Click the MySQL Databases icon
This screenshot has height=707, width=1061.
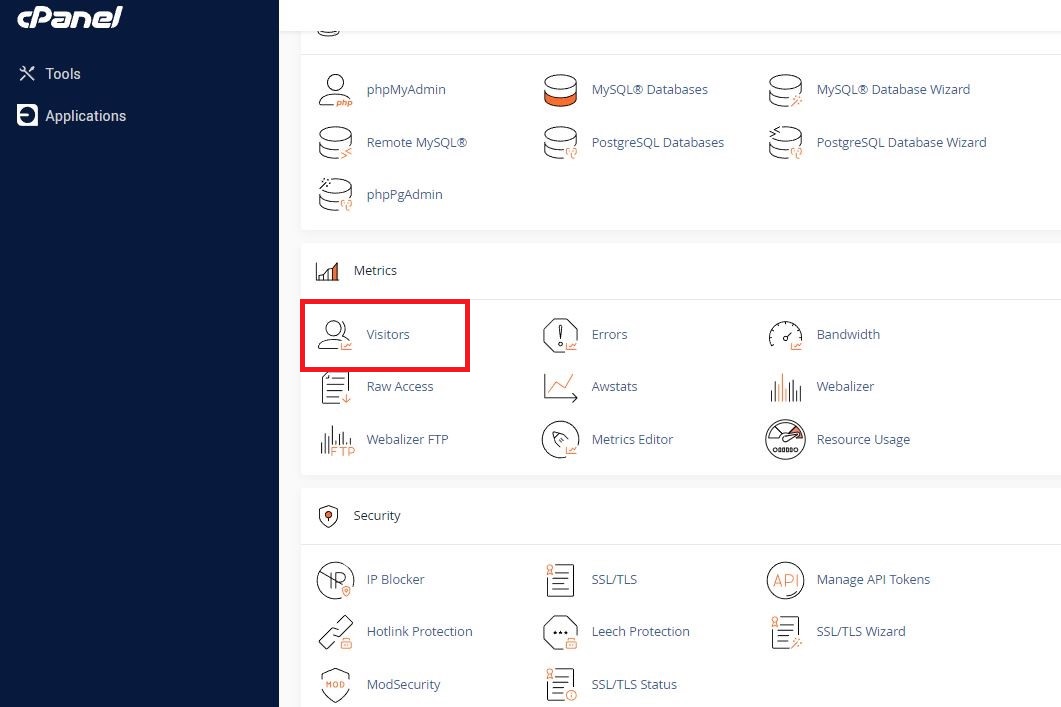tap(560, 90)
